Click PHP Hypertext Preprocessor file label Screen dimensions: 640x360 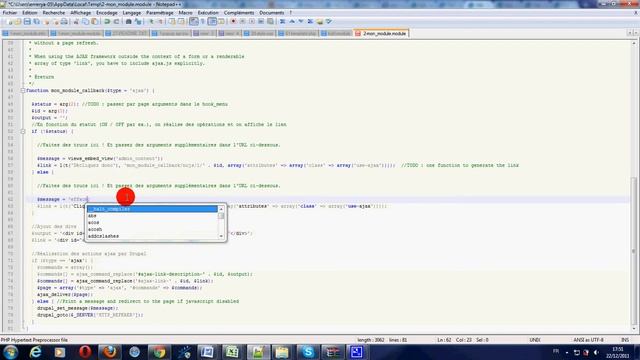(x=34, y=340)
